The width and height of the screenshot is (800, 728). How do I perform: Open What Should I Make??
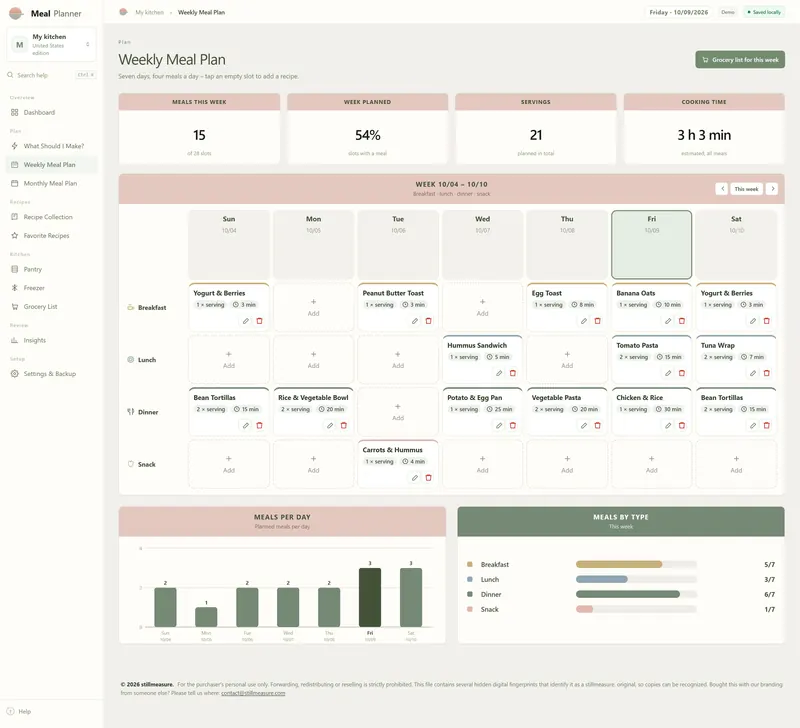point(52,146)
